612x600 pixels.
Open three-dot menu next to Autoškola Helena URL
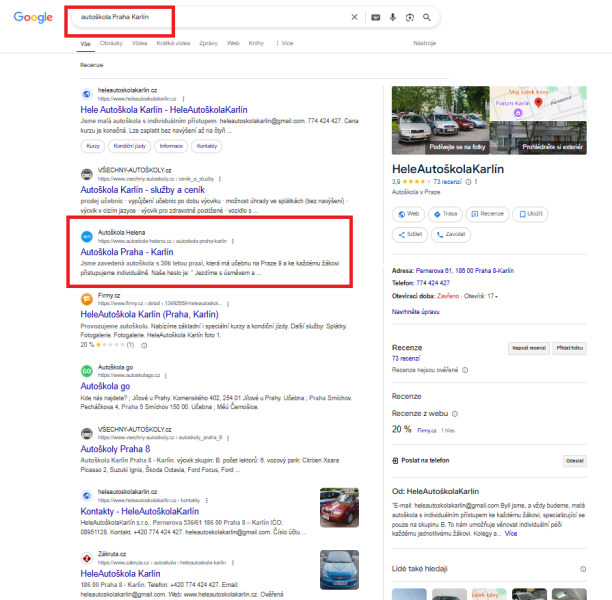coord(233,241)
